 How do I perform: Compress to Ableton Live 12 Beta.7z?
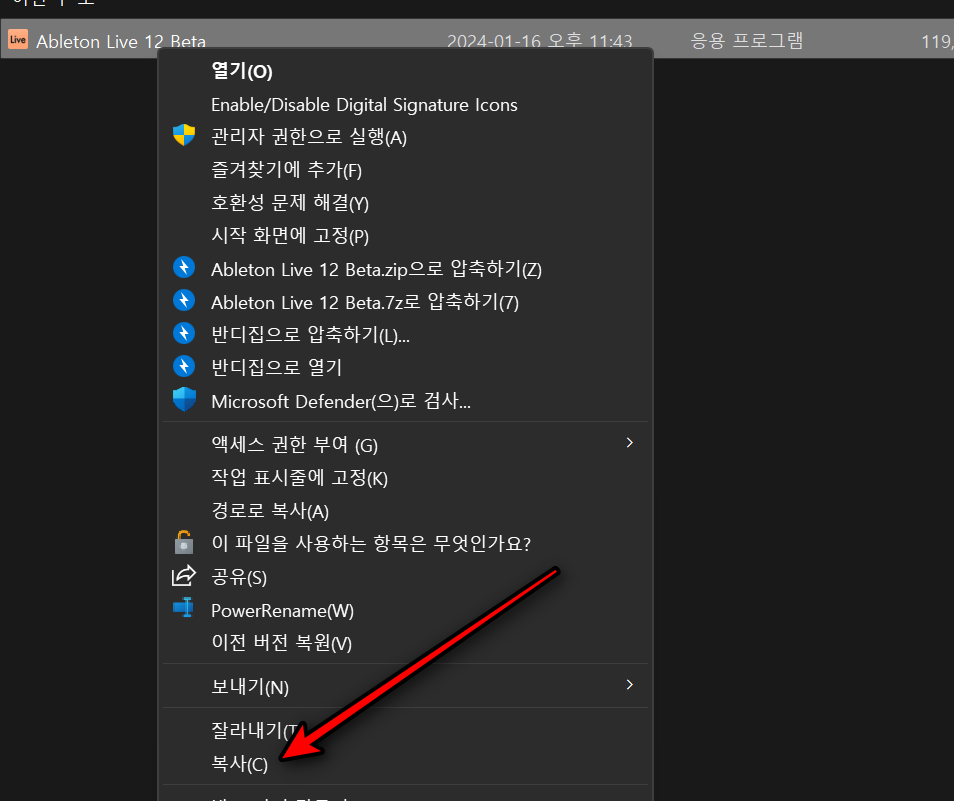364,302
